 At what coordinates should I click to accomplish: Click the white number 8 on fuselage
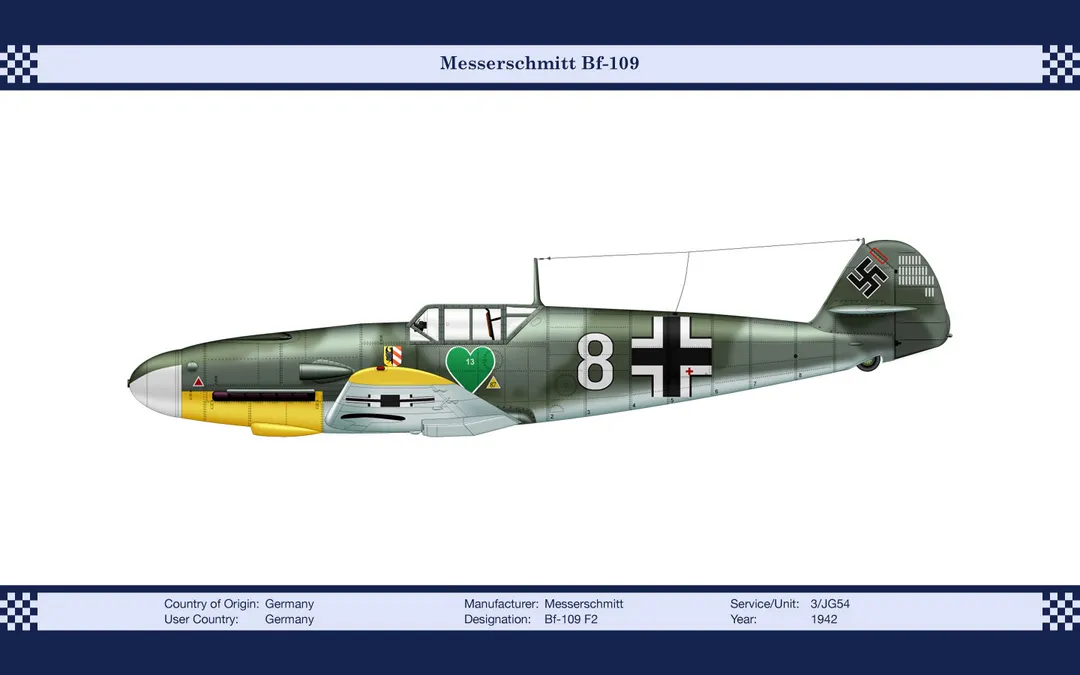595,362
